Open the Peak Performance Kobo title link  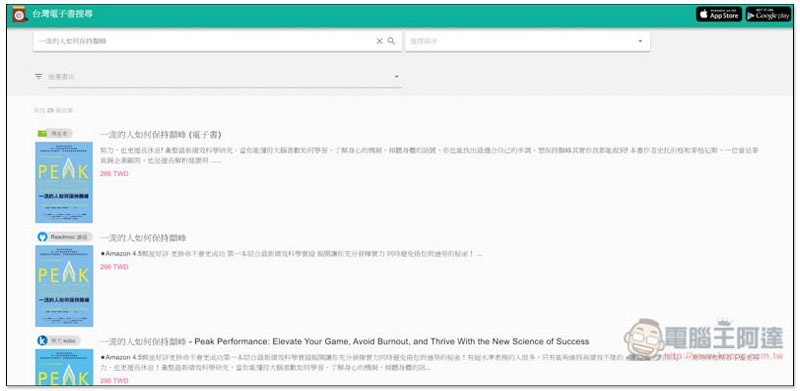(x=344, y=341)
